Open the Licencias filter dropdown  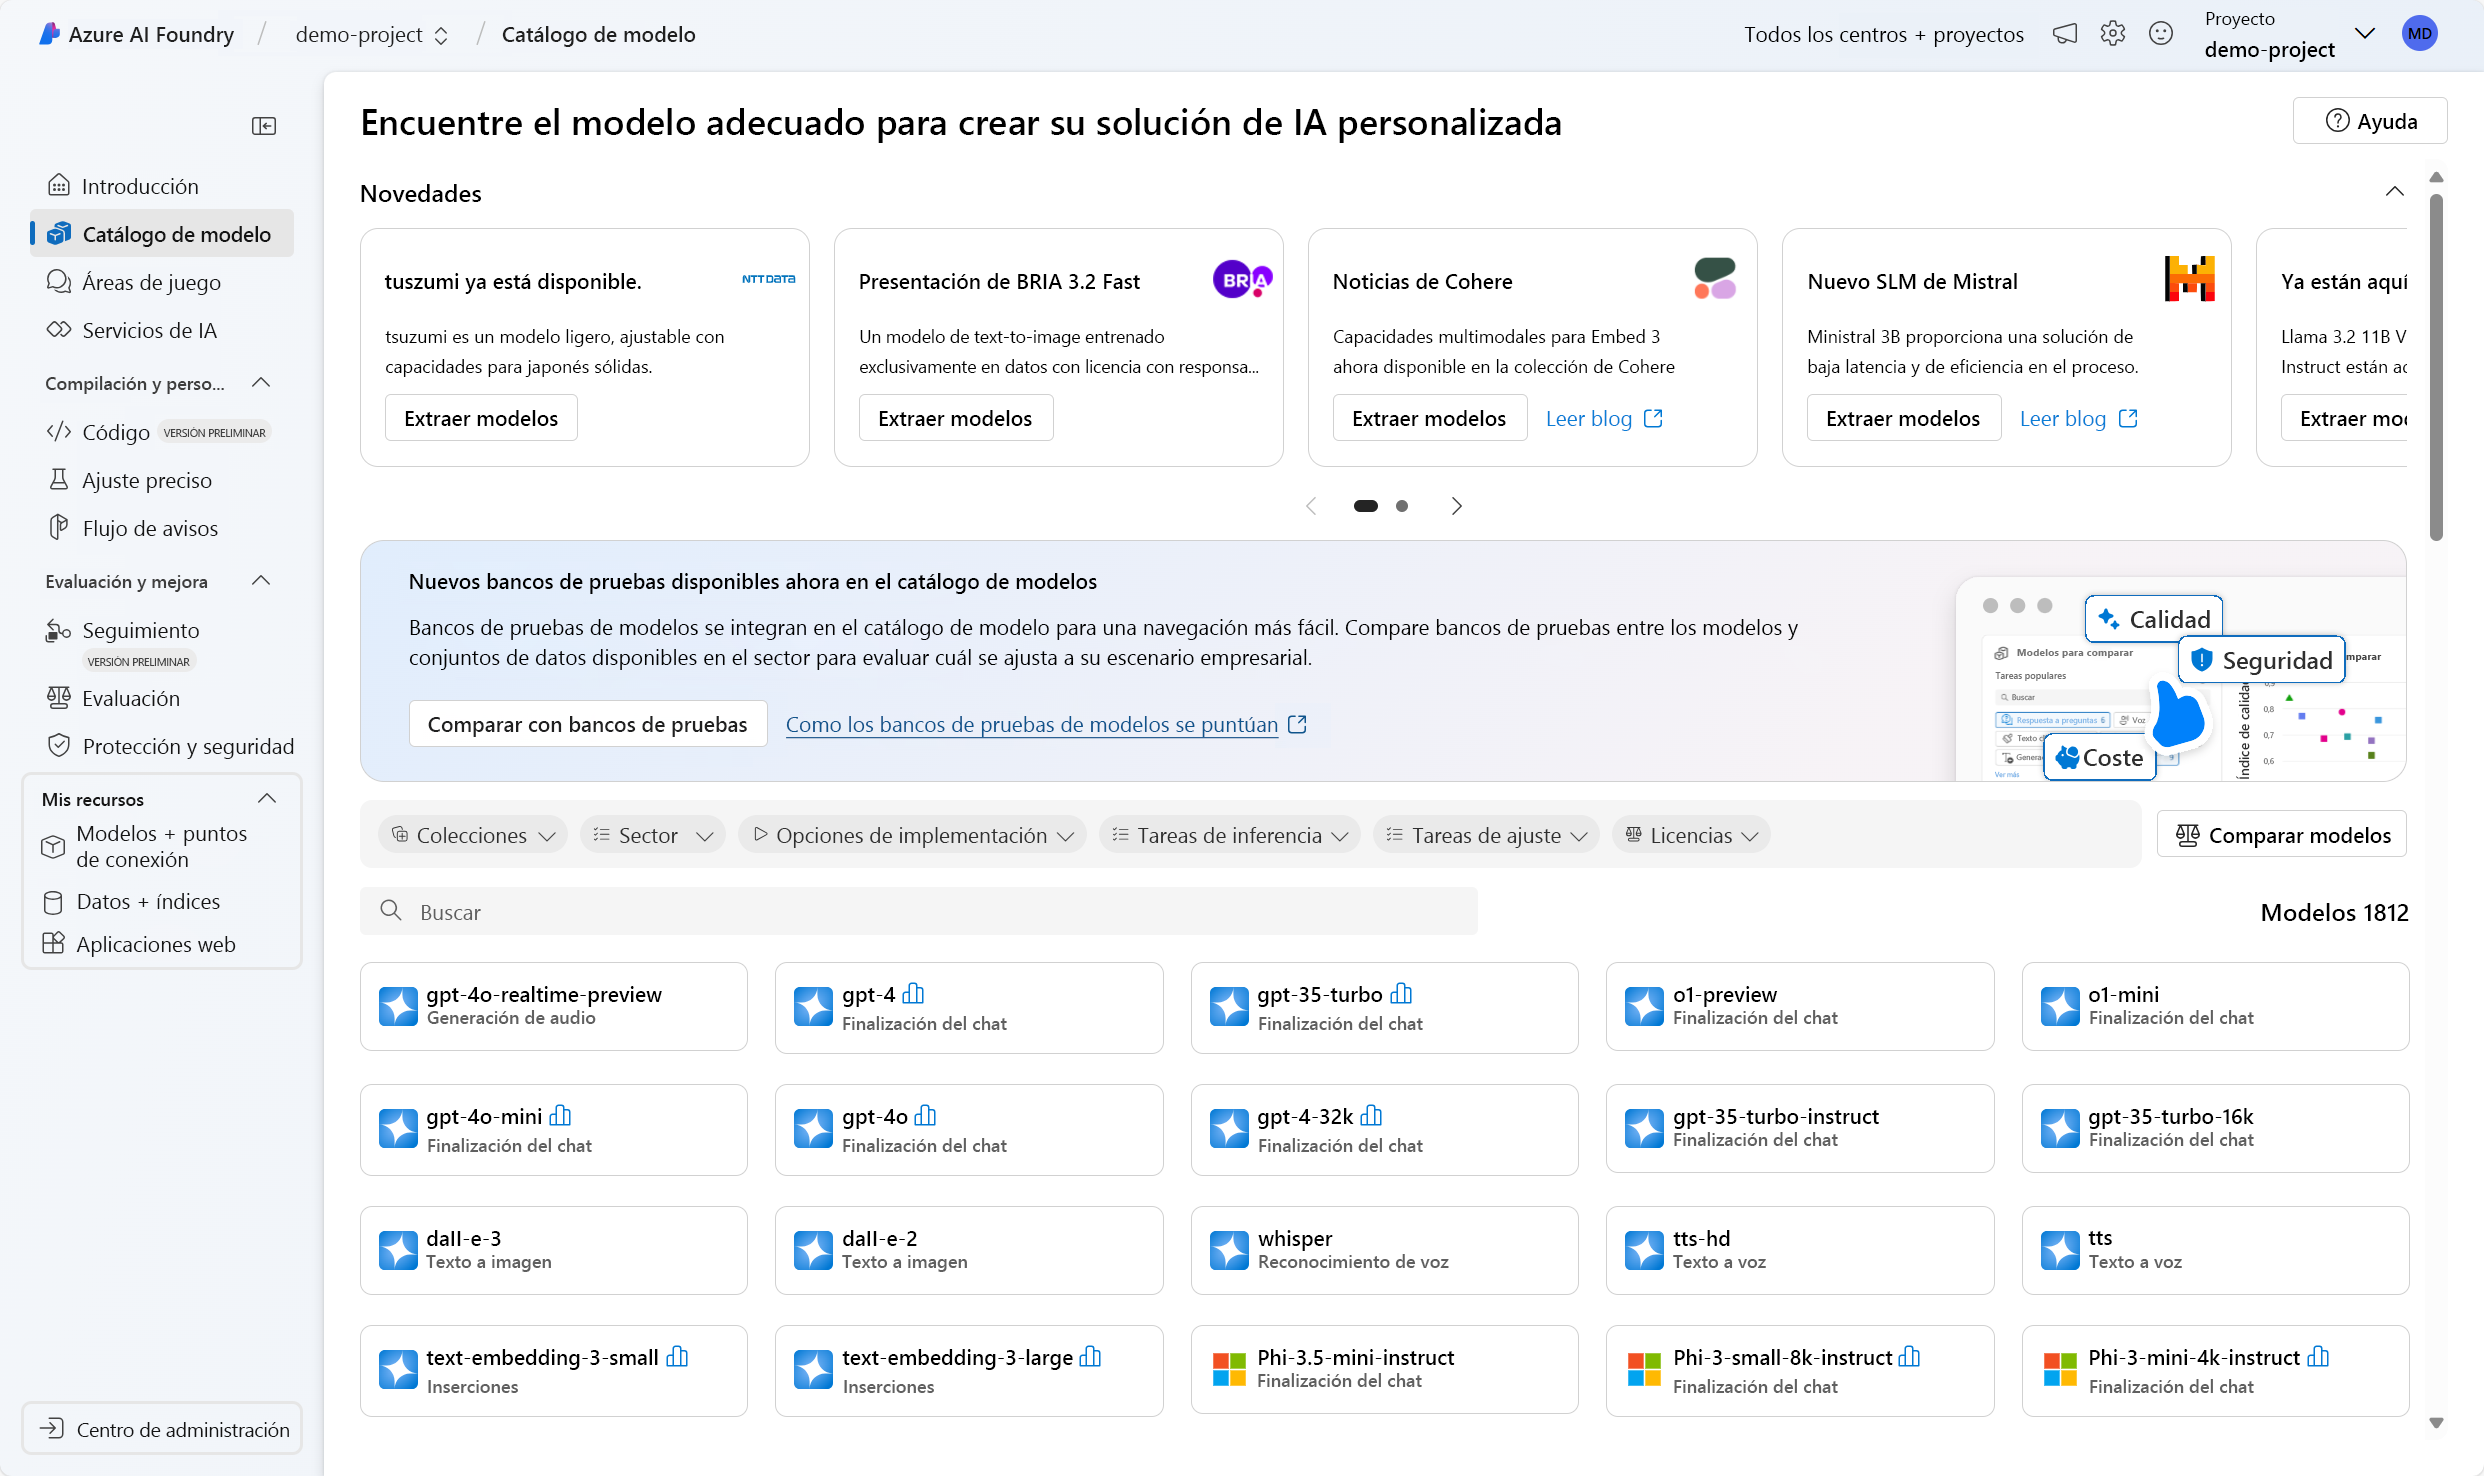coord(1690,834)
